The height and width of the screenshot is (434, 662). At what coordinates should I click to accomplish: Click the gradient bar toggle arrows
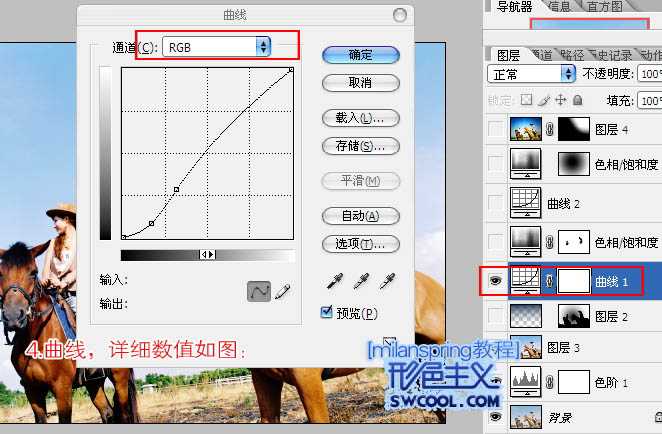[207, 255]
